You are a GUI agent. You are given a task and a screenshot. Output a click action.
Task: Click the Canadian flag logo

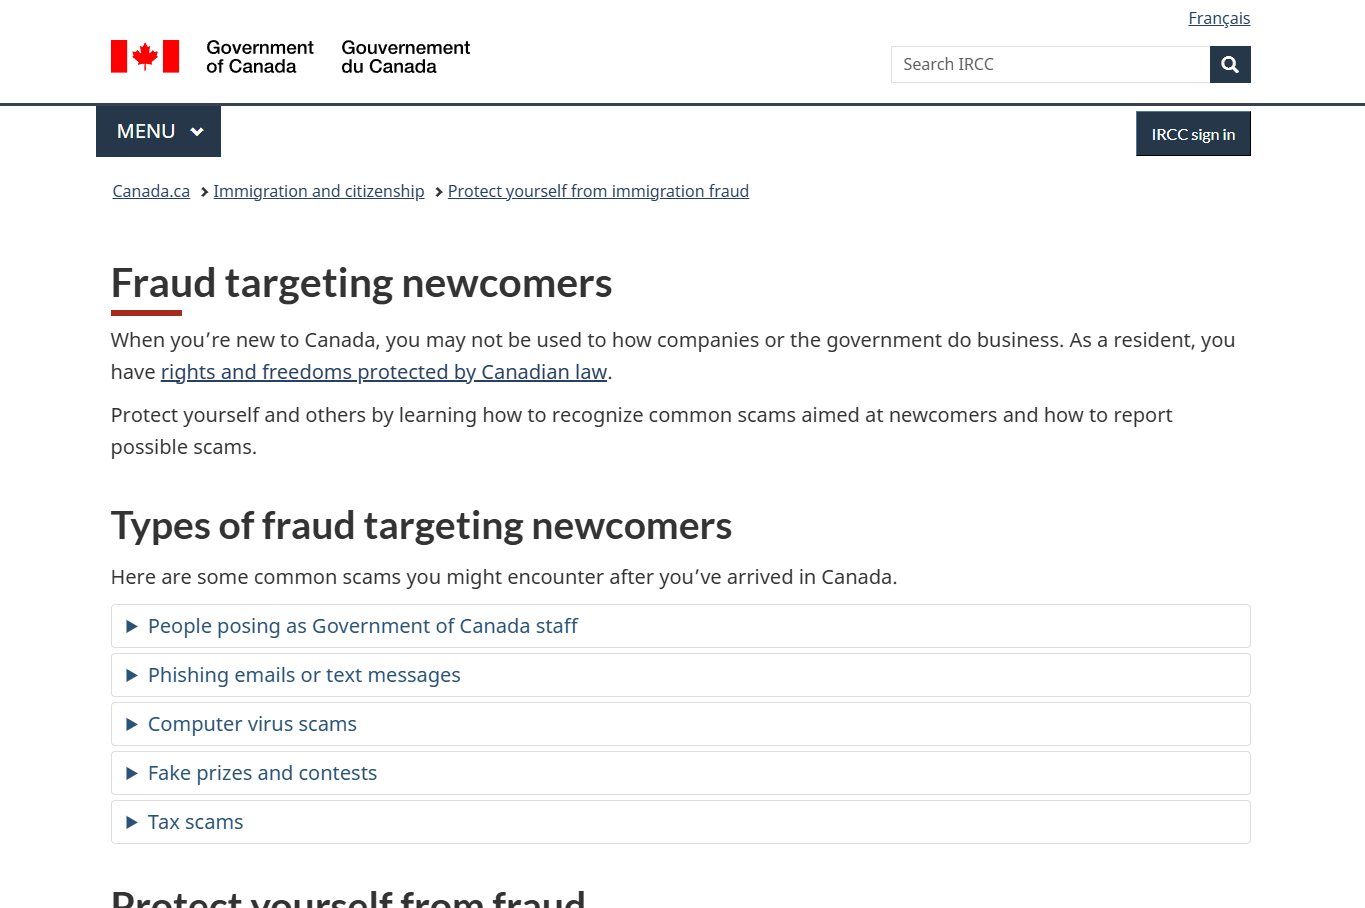coord(145,57)
